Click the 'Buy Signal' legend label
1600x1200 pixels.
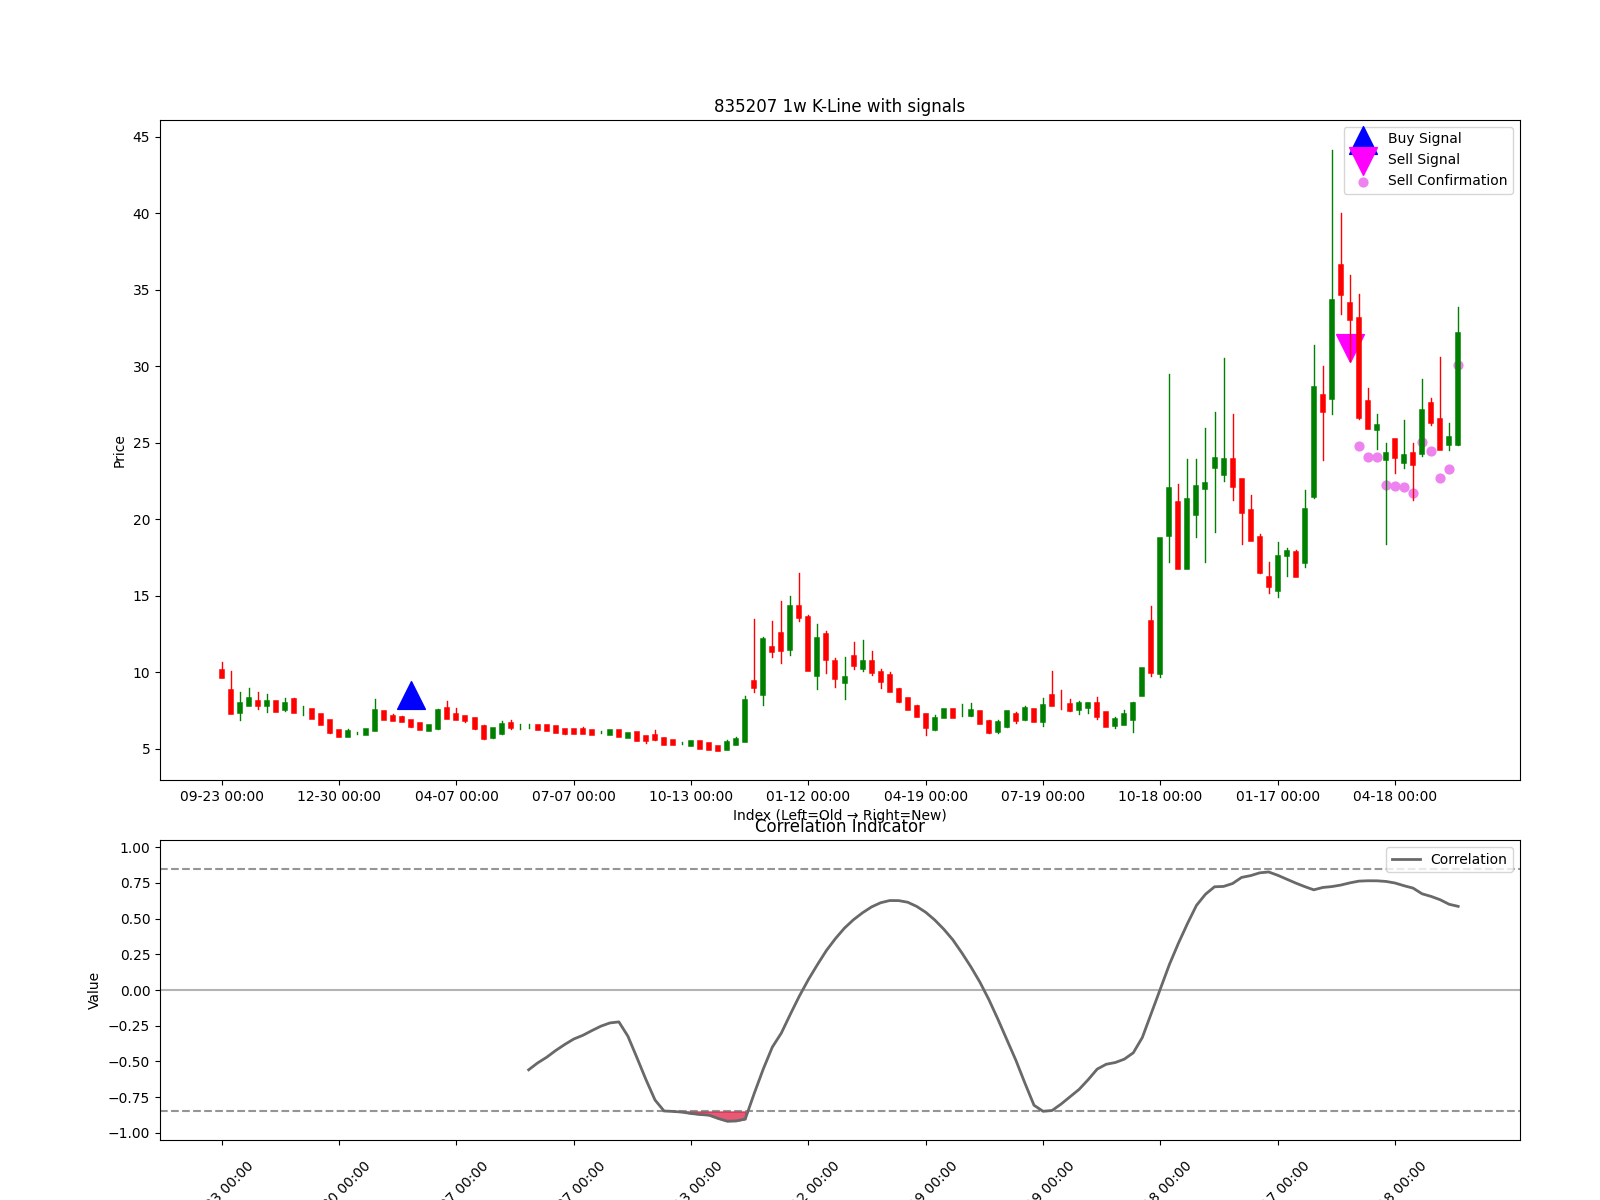coord(1424,138)
